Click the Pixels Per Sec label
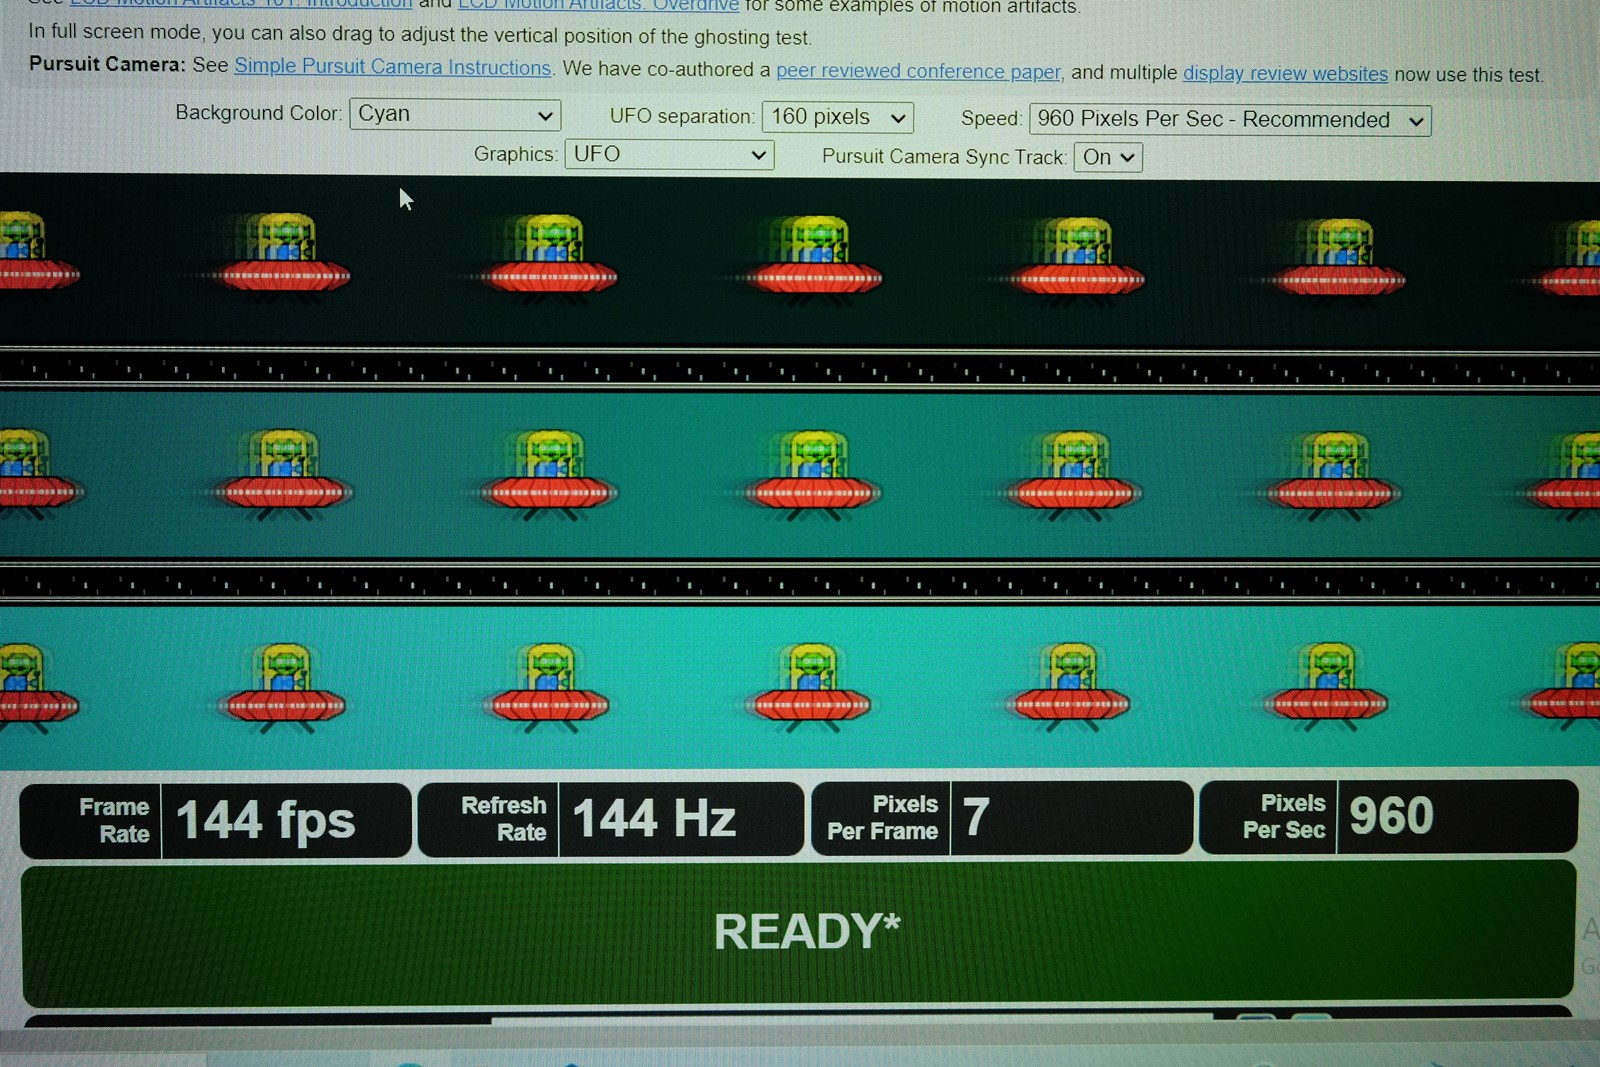 (x=1284, y=817)
